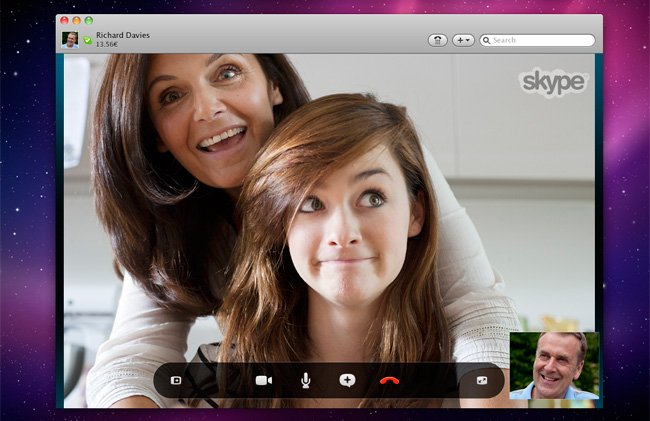650x421 pixels.
Task: Mute the microphone
Action: pyautogui.click(x=306, y=380)
